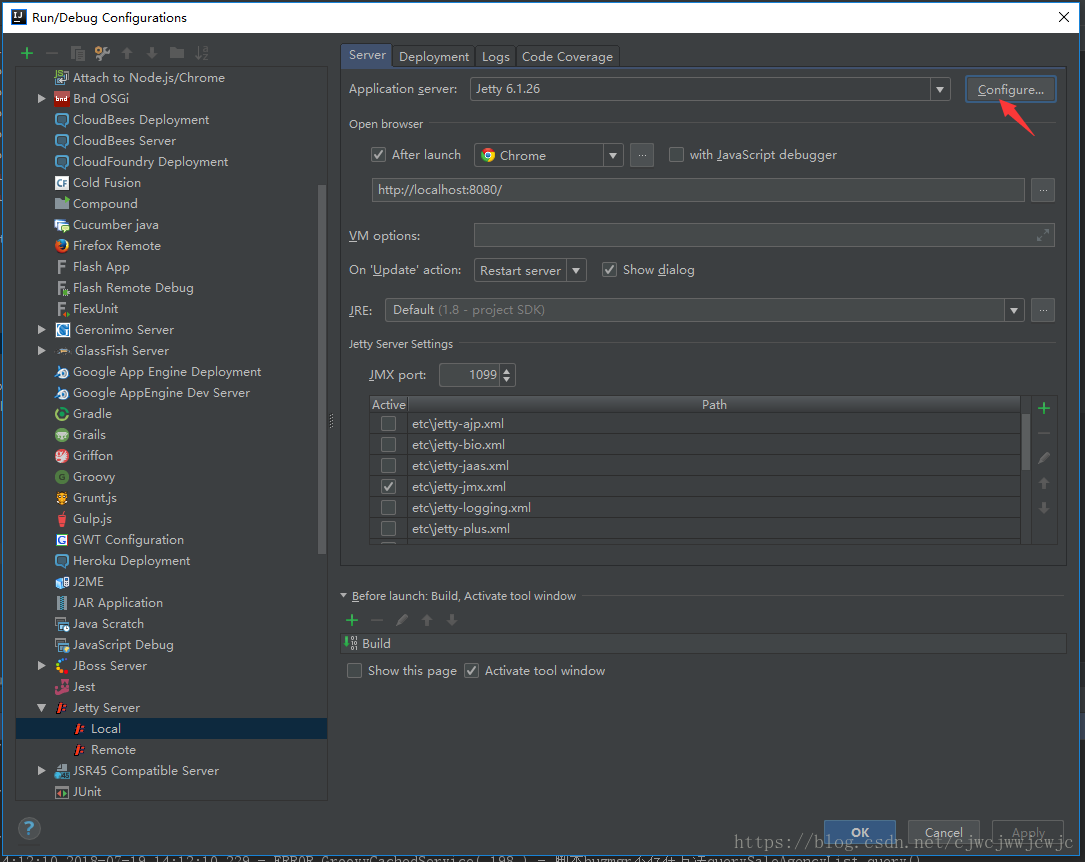Image resolution: width=1085 pixels, height=862 pixels.
Task: Click the copy configuration toolbar icon
Action: (x=78, y=53)
